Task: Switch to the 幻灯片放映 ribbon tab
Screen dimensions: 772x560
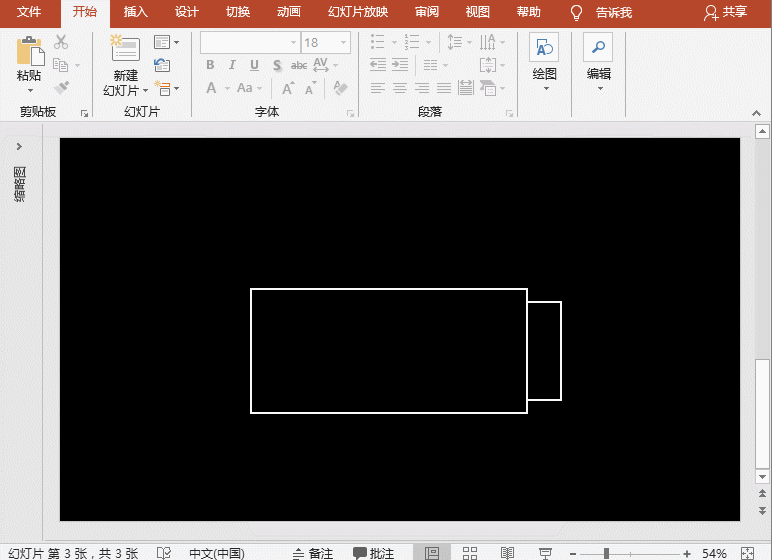Action: click(358, 12)
